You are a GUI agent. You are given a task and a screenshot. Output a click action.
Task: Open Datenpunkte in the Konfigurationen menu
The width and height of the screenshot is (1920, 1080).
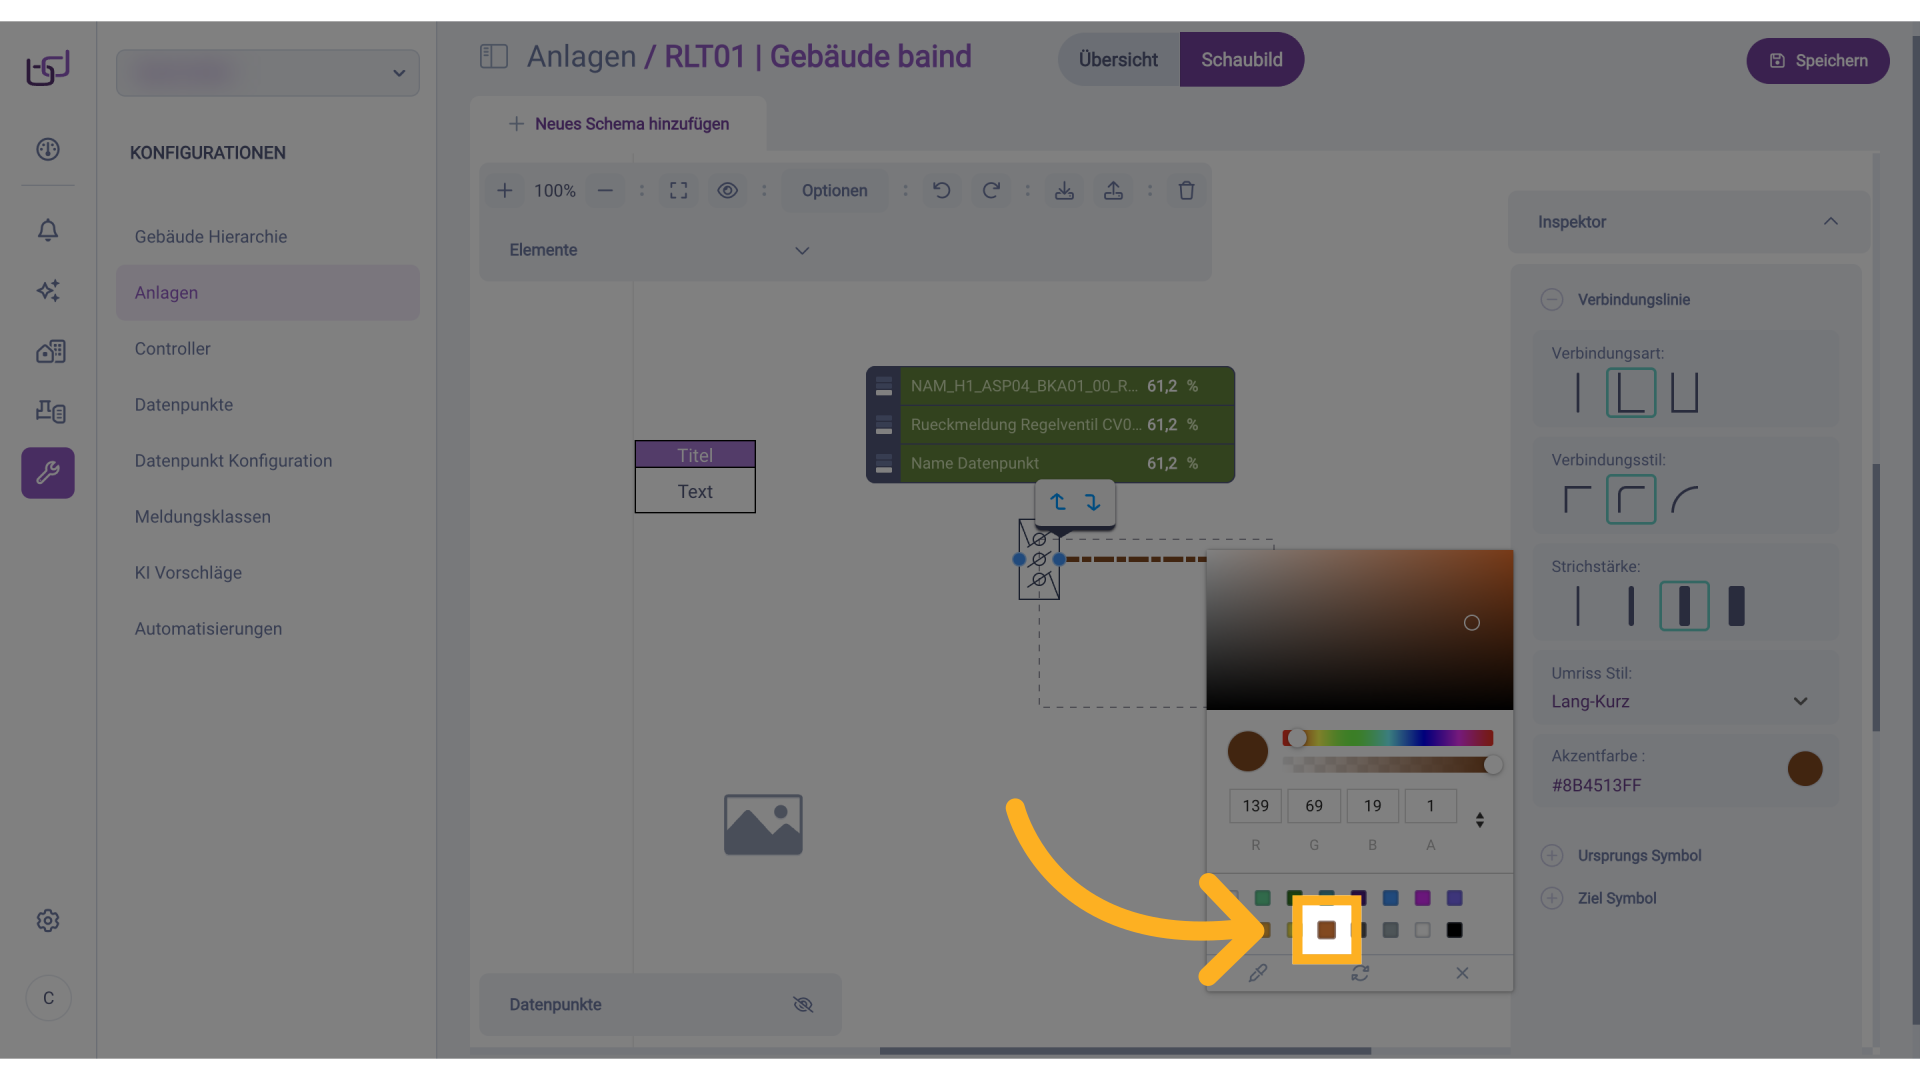pyautogui.click(x=184, y=405)
